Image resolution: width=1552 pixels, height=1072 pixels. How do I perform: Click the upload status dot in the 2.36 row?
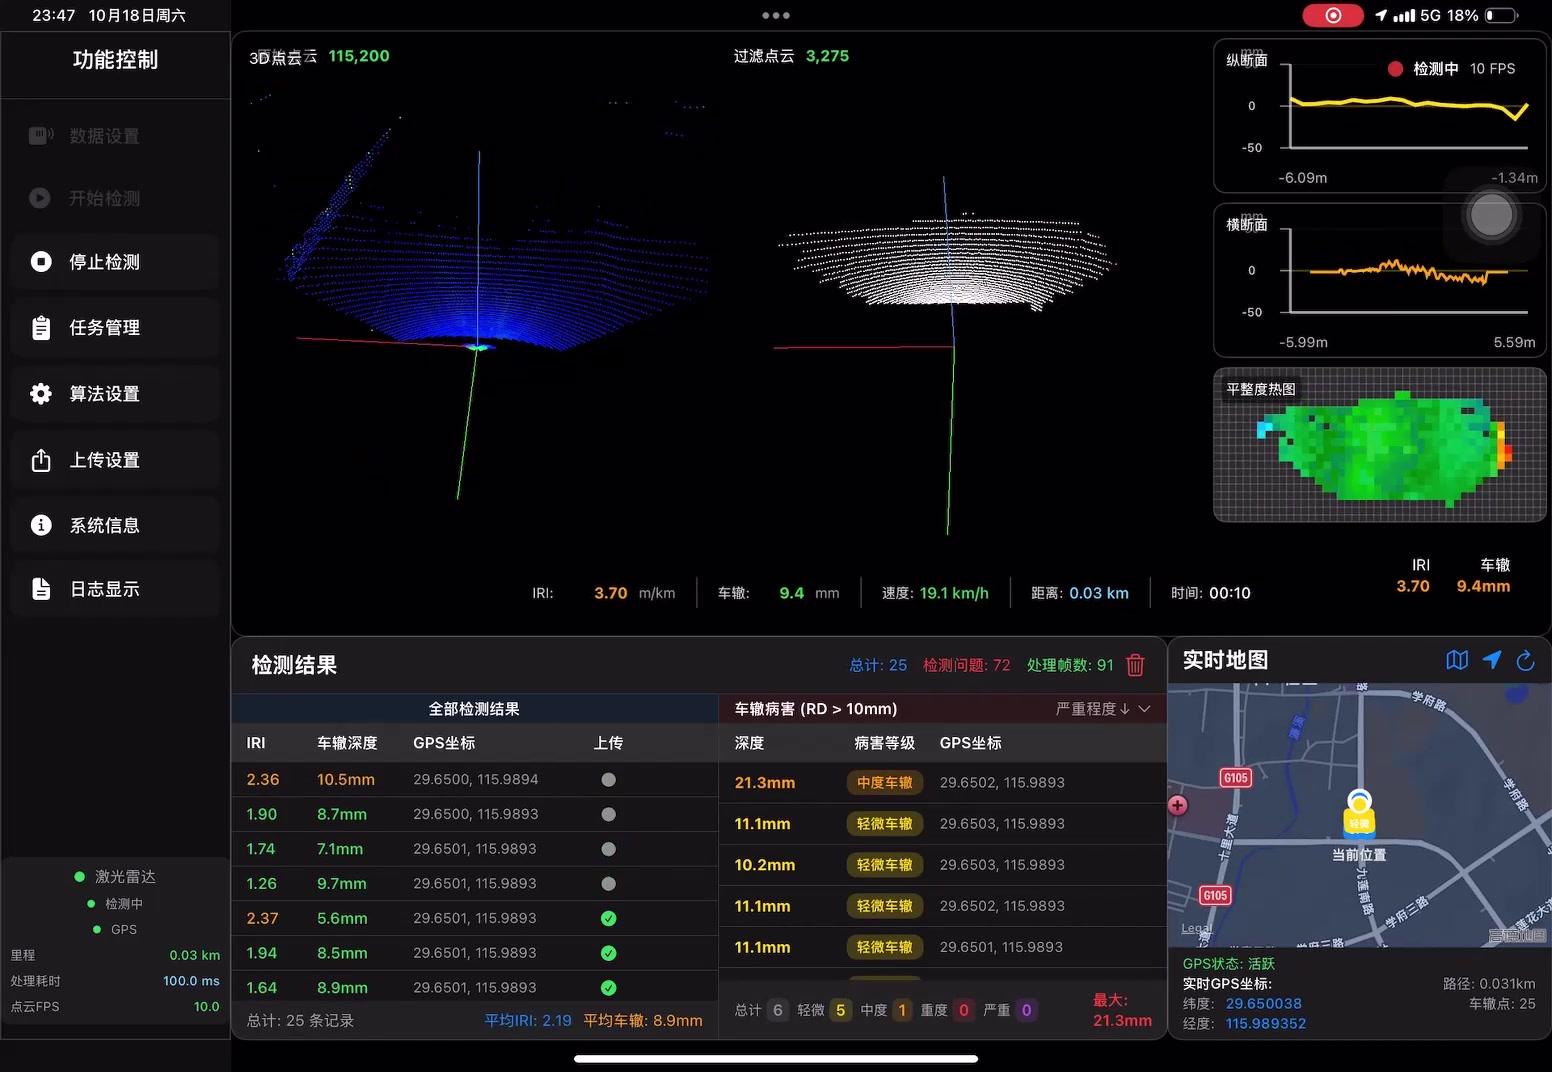click(x=608, y=780)
